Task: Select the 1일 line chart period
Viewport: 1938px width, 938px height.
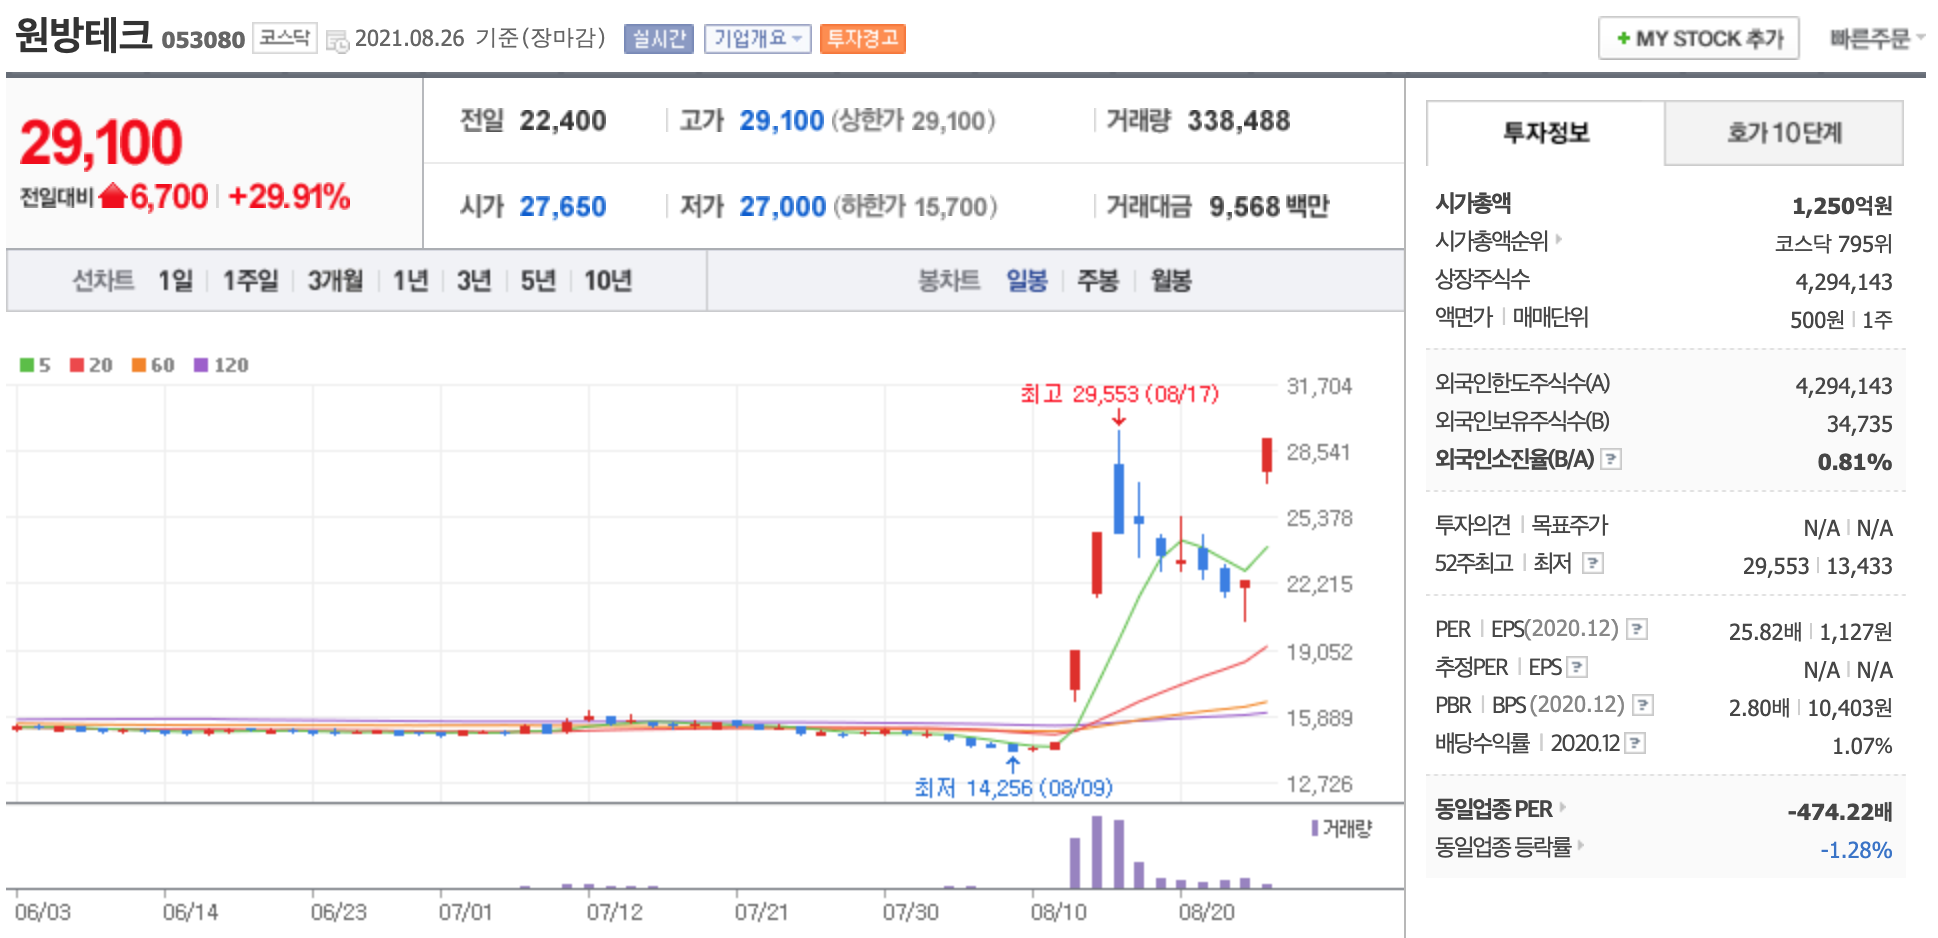Action: coord(175,281)
